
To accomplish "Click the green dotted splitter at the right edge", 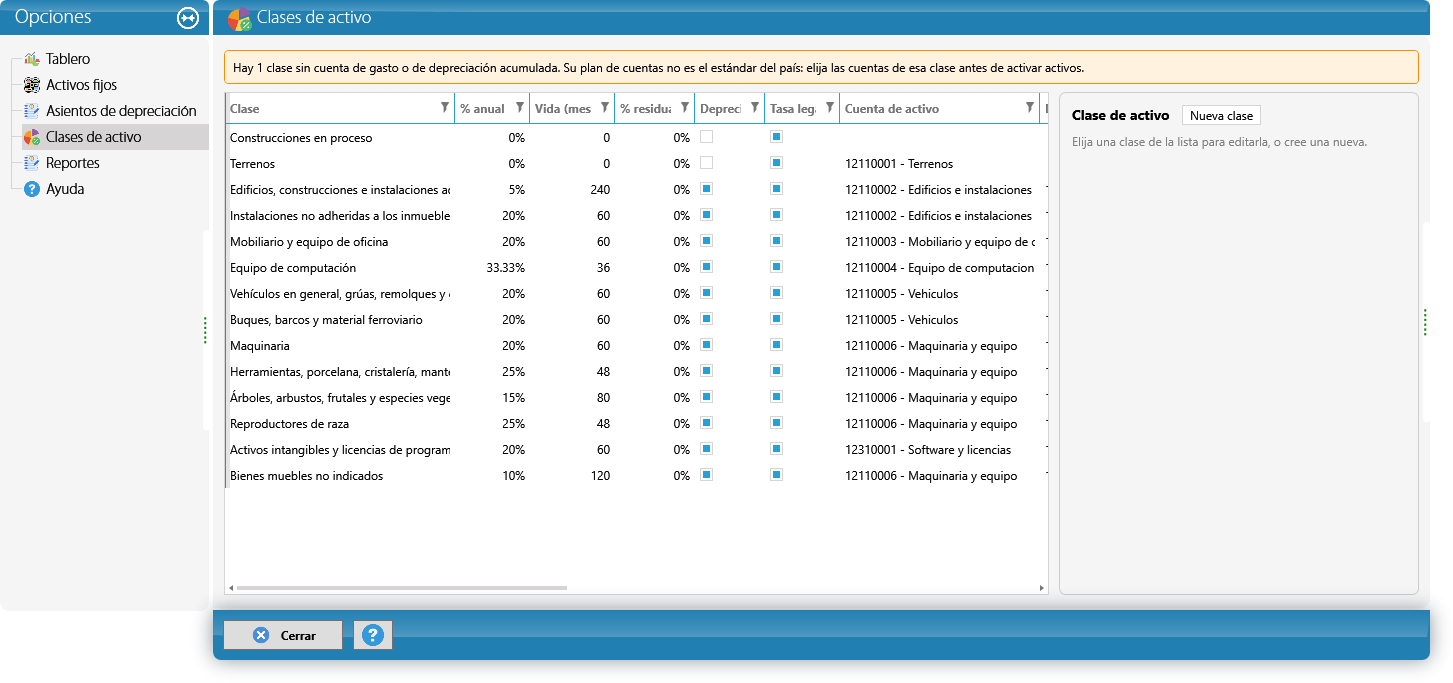I will click(x=1425, y=323).
